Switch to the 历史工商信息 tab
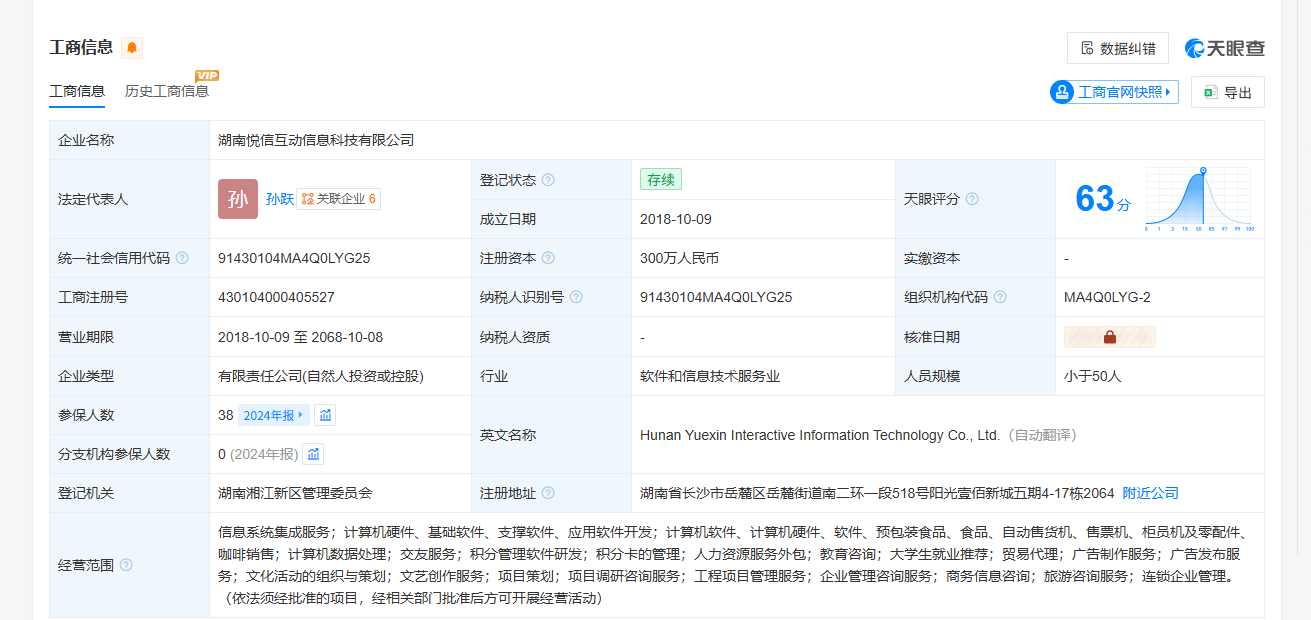This screenshot has height=620, width=1311. tap(167, 91)
